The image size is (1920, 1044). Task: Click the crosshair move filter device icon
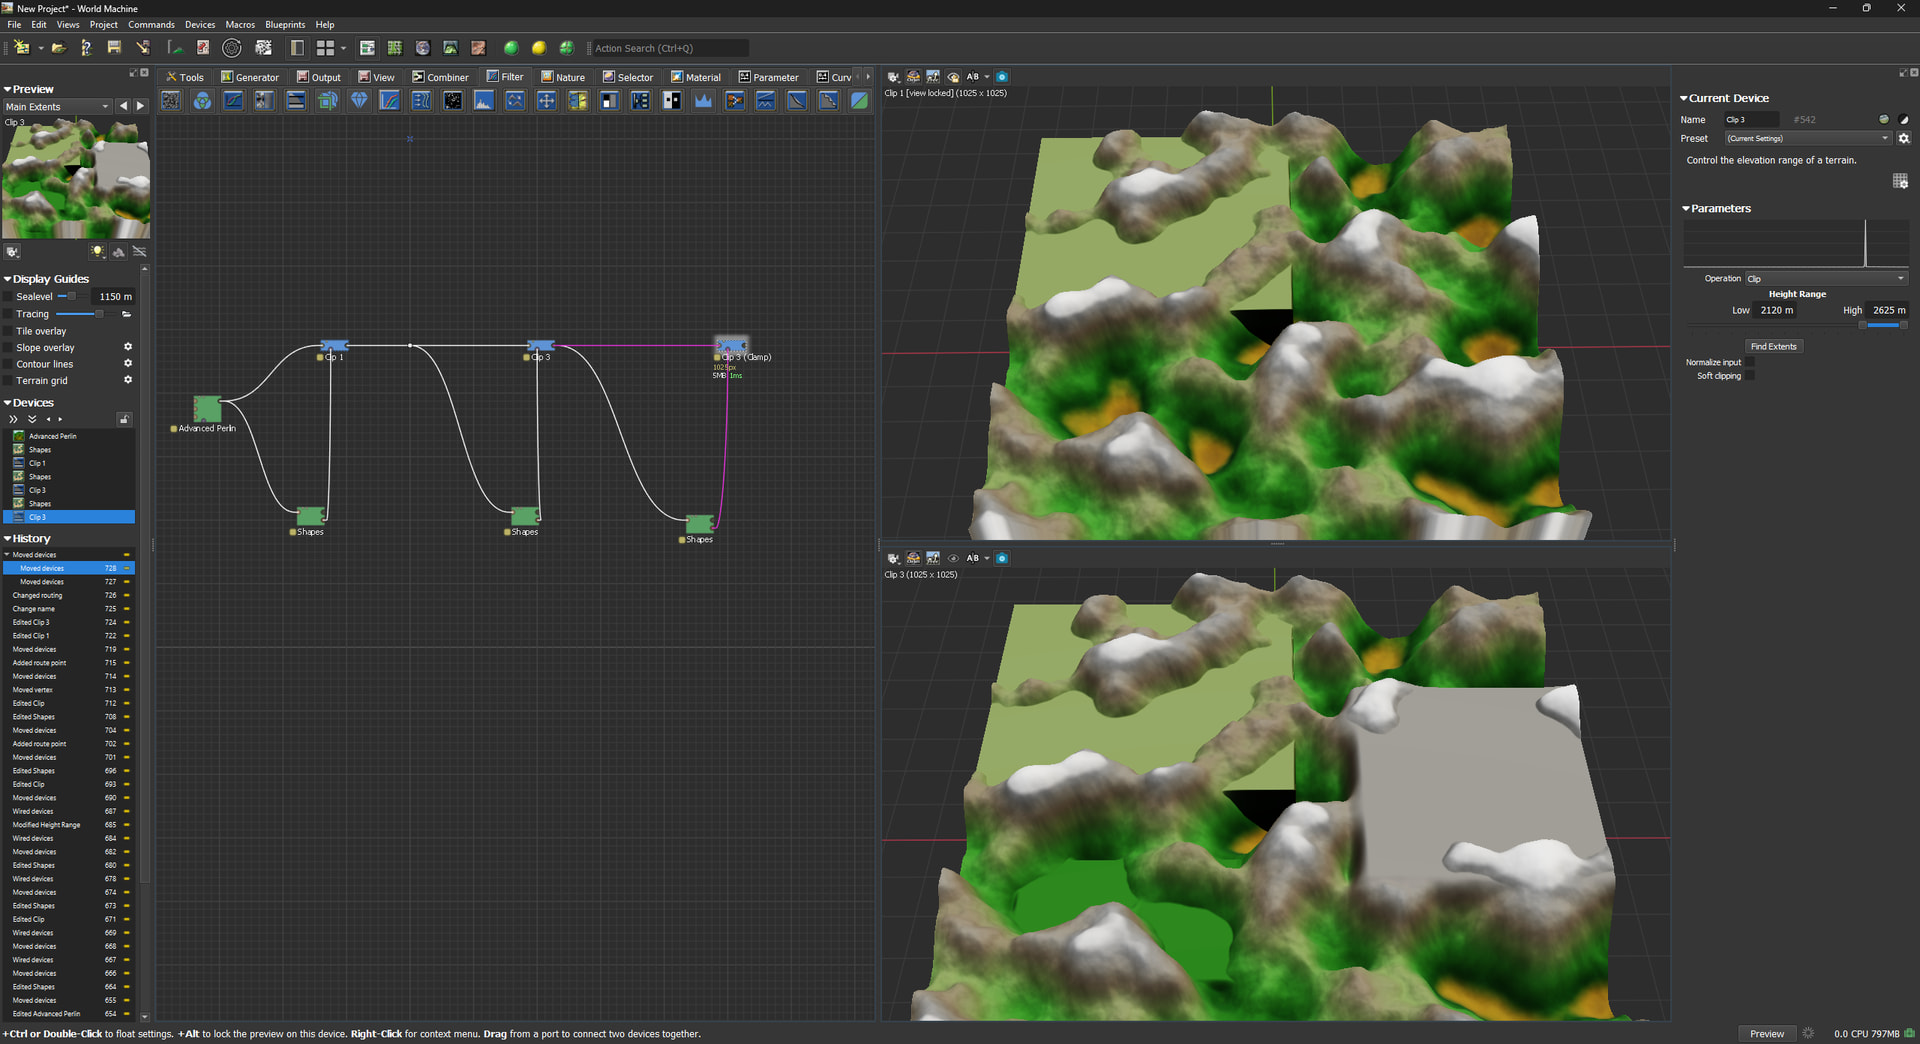546,101
